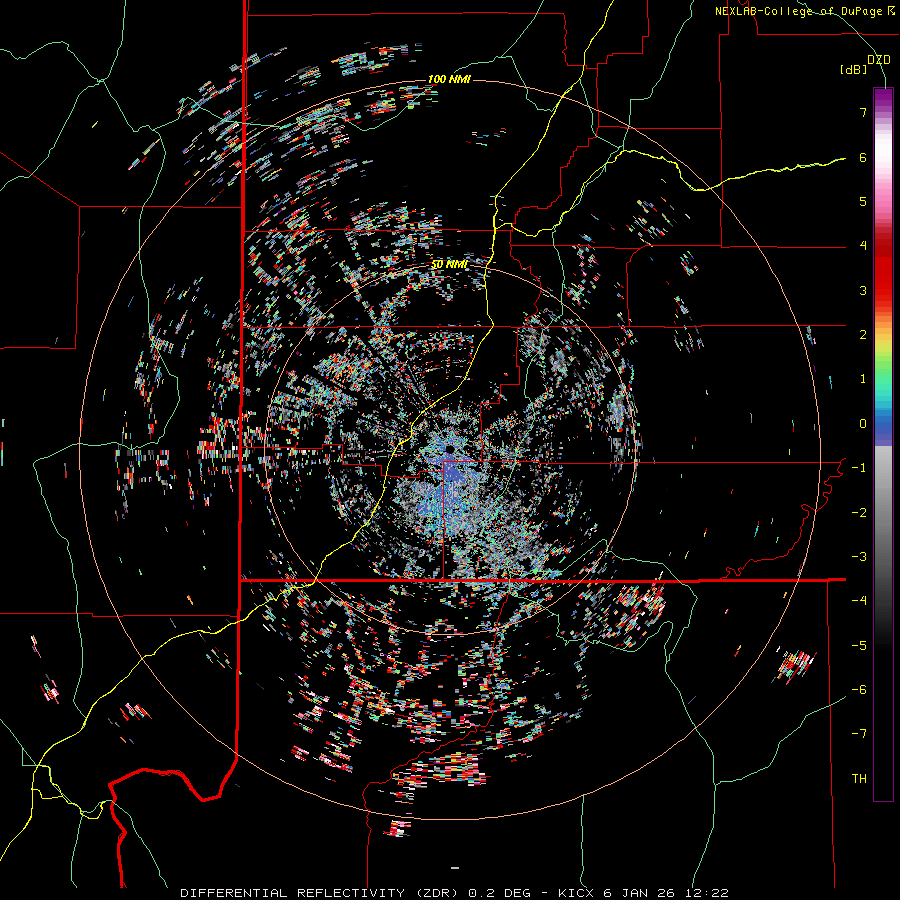Click the 100 NMI range ring label
This screenshot has height=900, width=900.
coord(449,79)
